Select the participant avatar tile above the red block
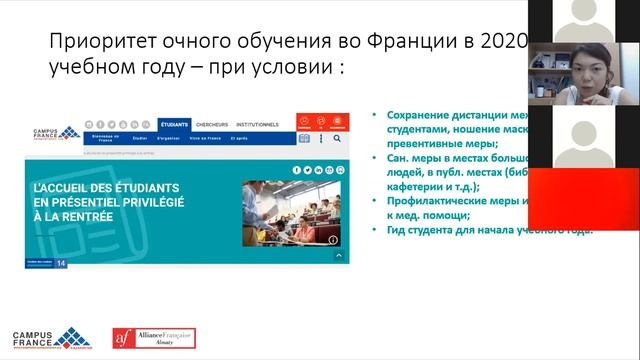 [584, 137]
